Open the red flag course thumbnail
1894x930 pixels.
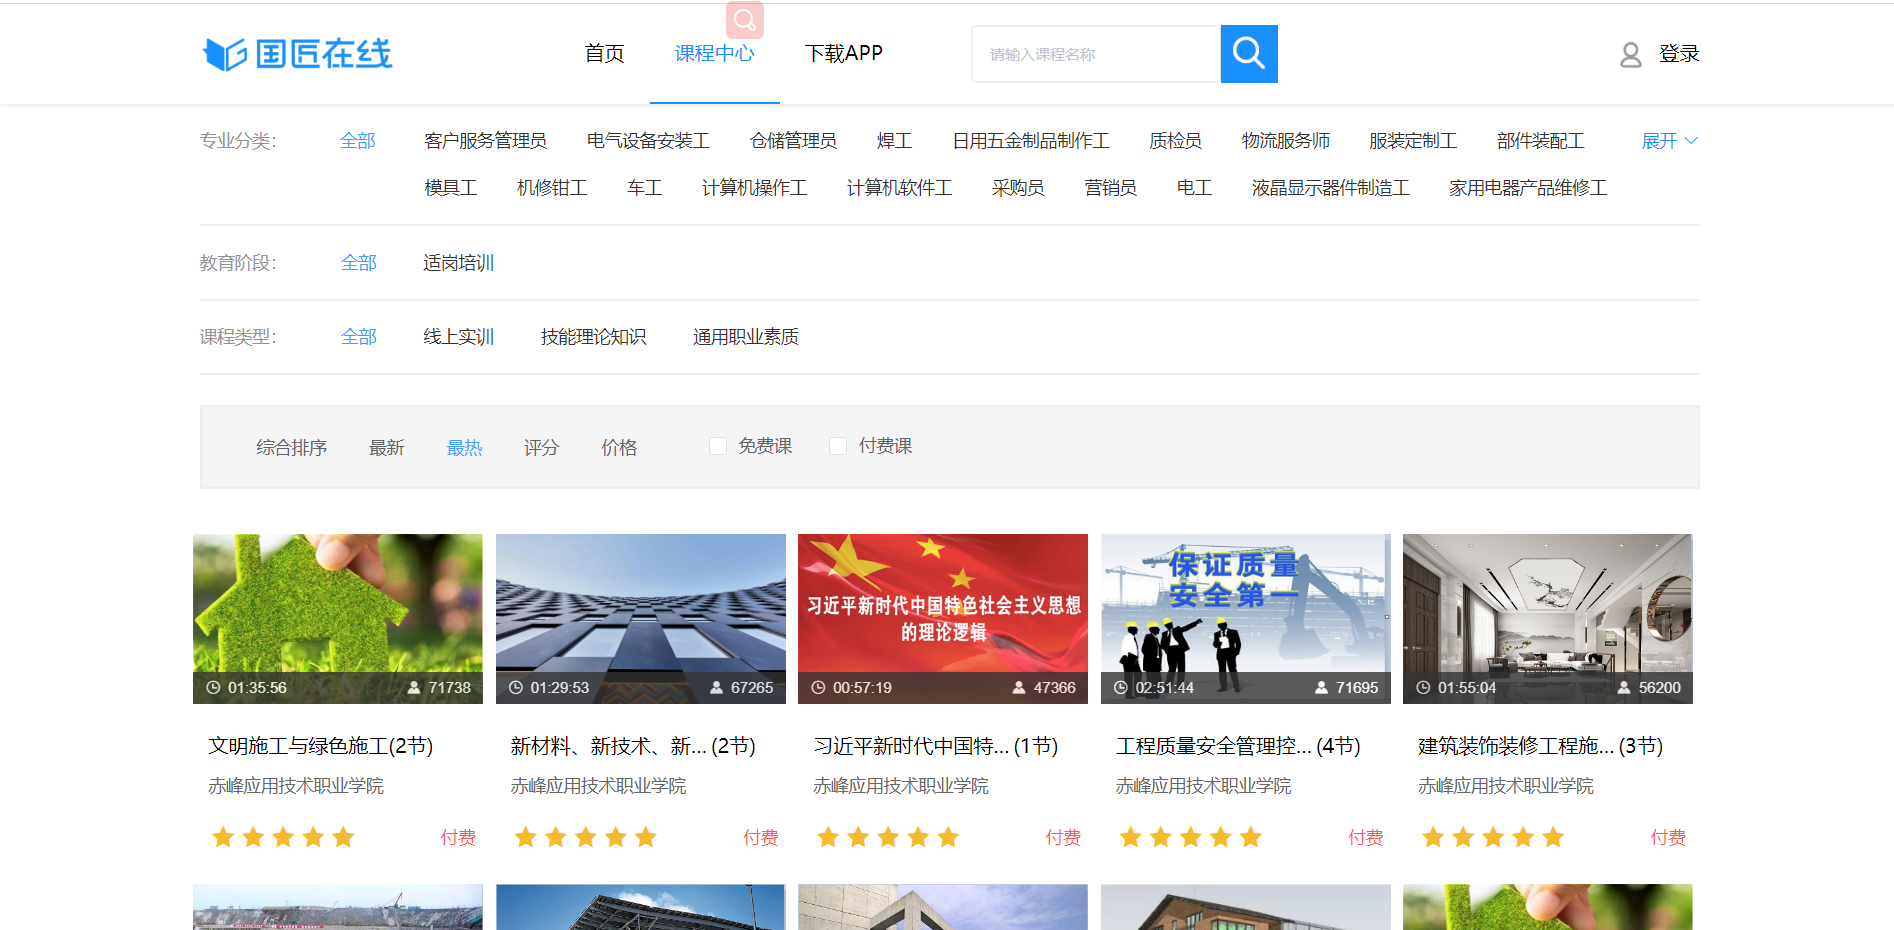tap(943, 619)
